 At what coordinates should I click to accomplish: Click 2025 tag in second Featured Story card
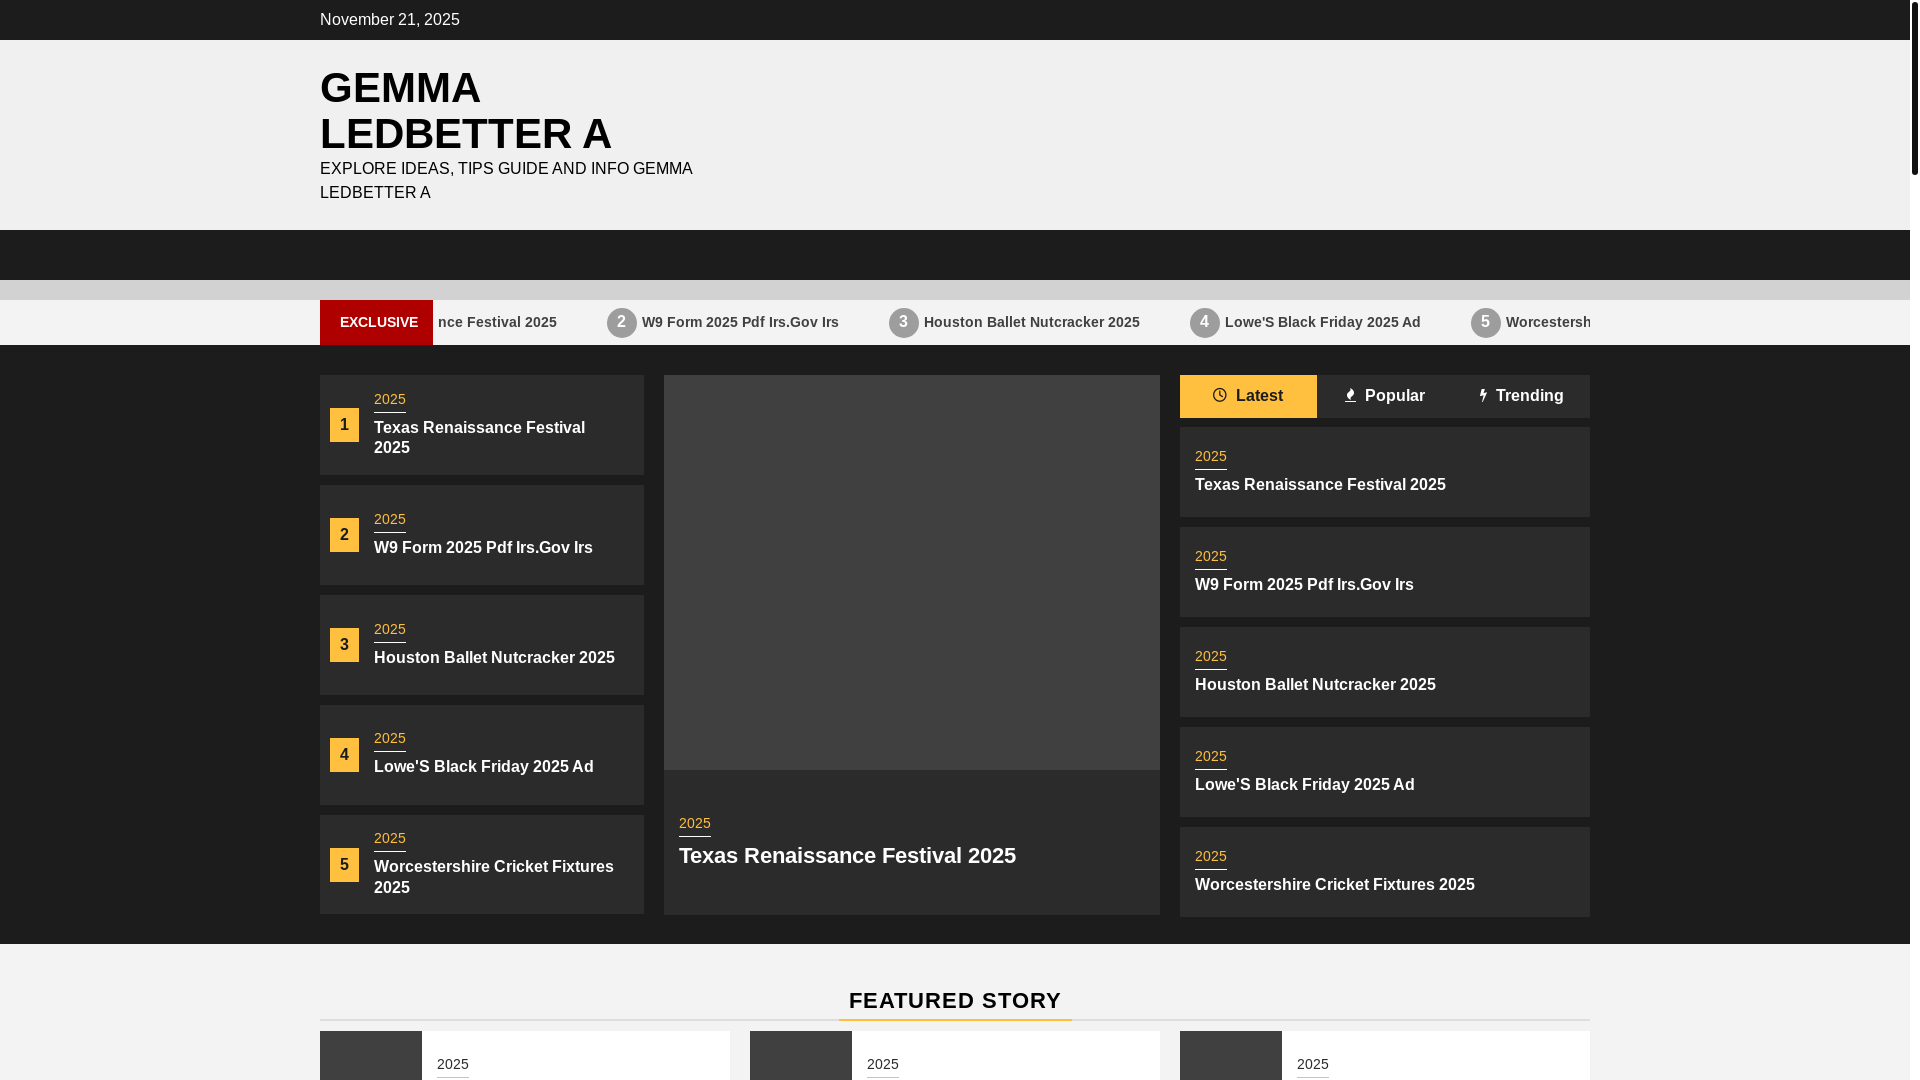coord(883,1065)
